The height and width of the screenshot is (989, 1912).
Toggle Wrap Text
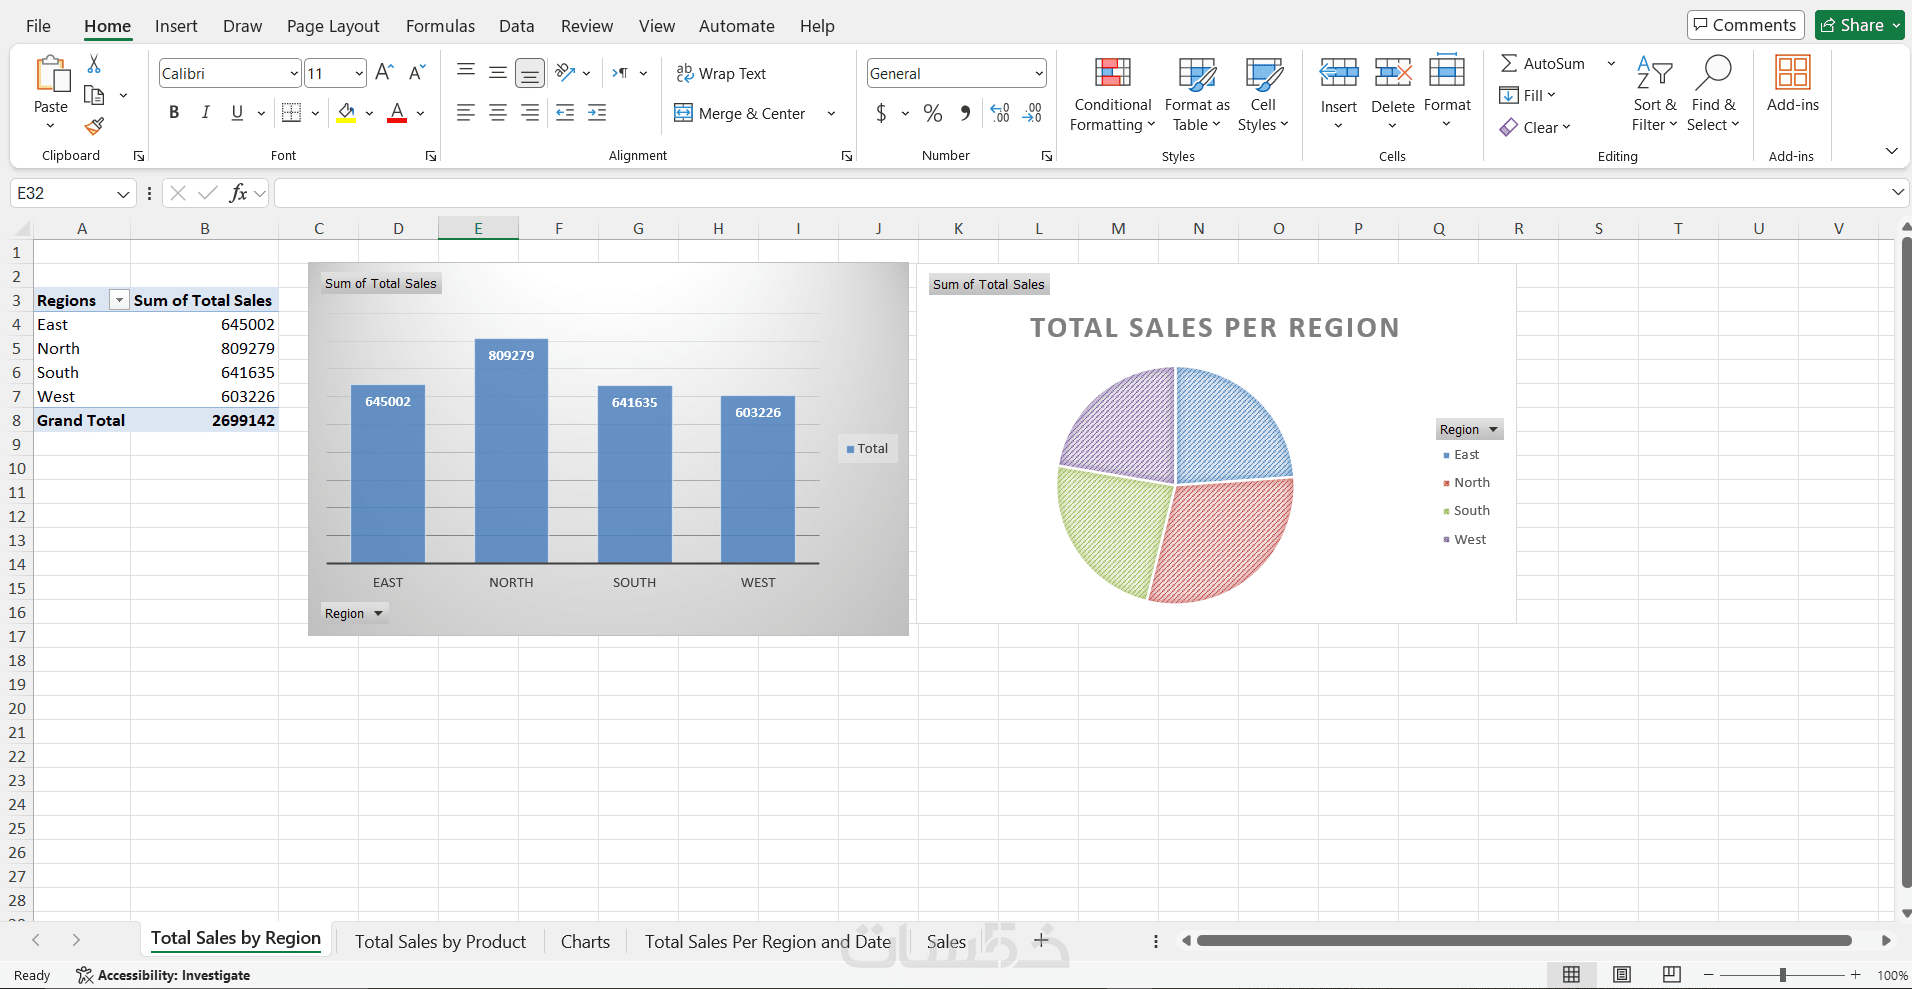pyautogui.click(x=721, y=73)
